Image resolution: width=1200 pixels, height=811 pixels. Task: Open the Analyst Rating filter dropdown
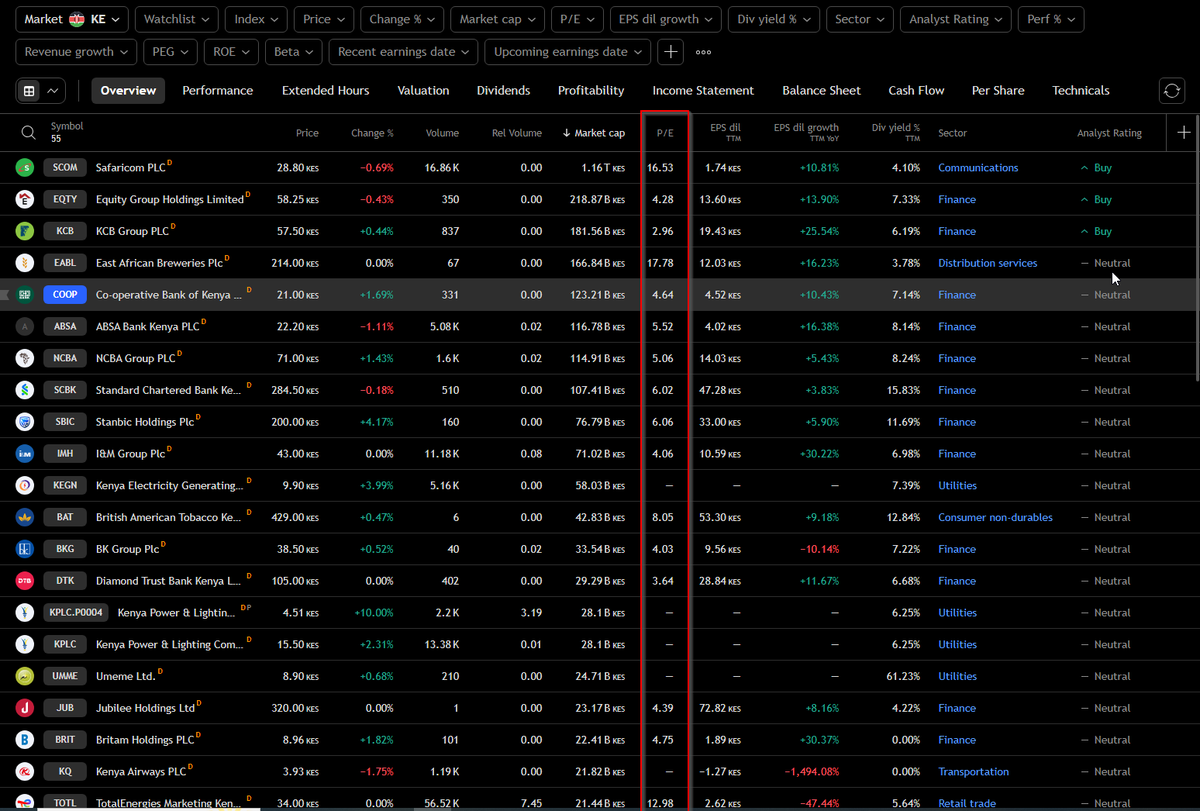[956, 20]
